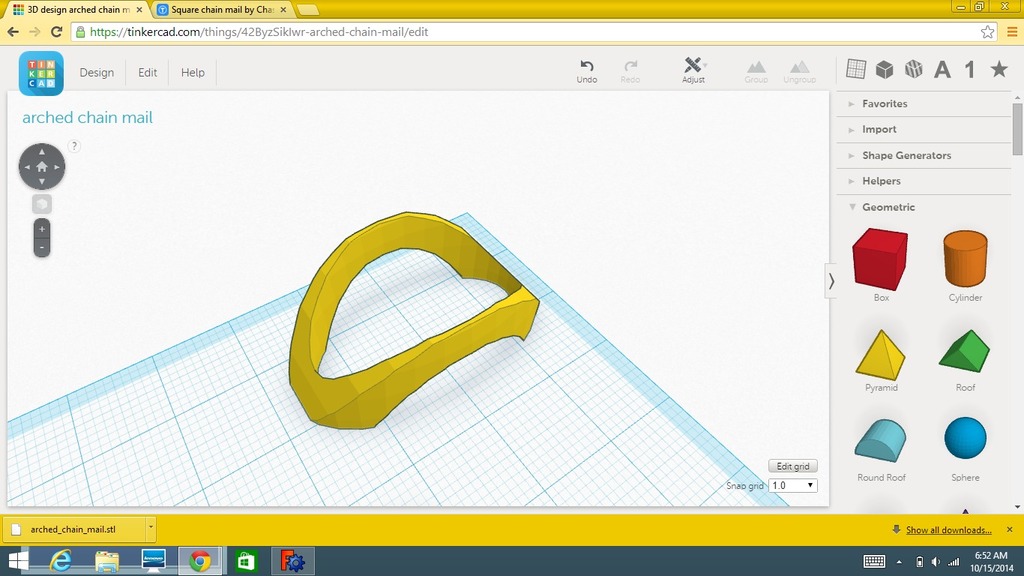
Task: Click the fit view cube button
Action: (42, 204)
